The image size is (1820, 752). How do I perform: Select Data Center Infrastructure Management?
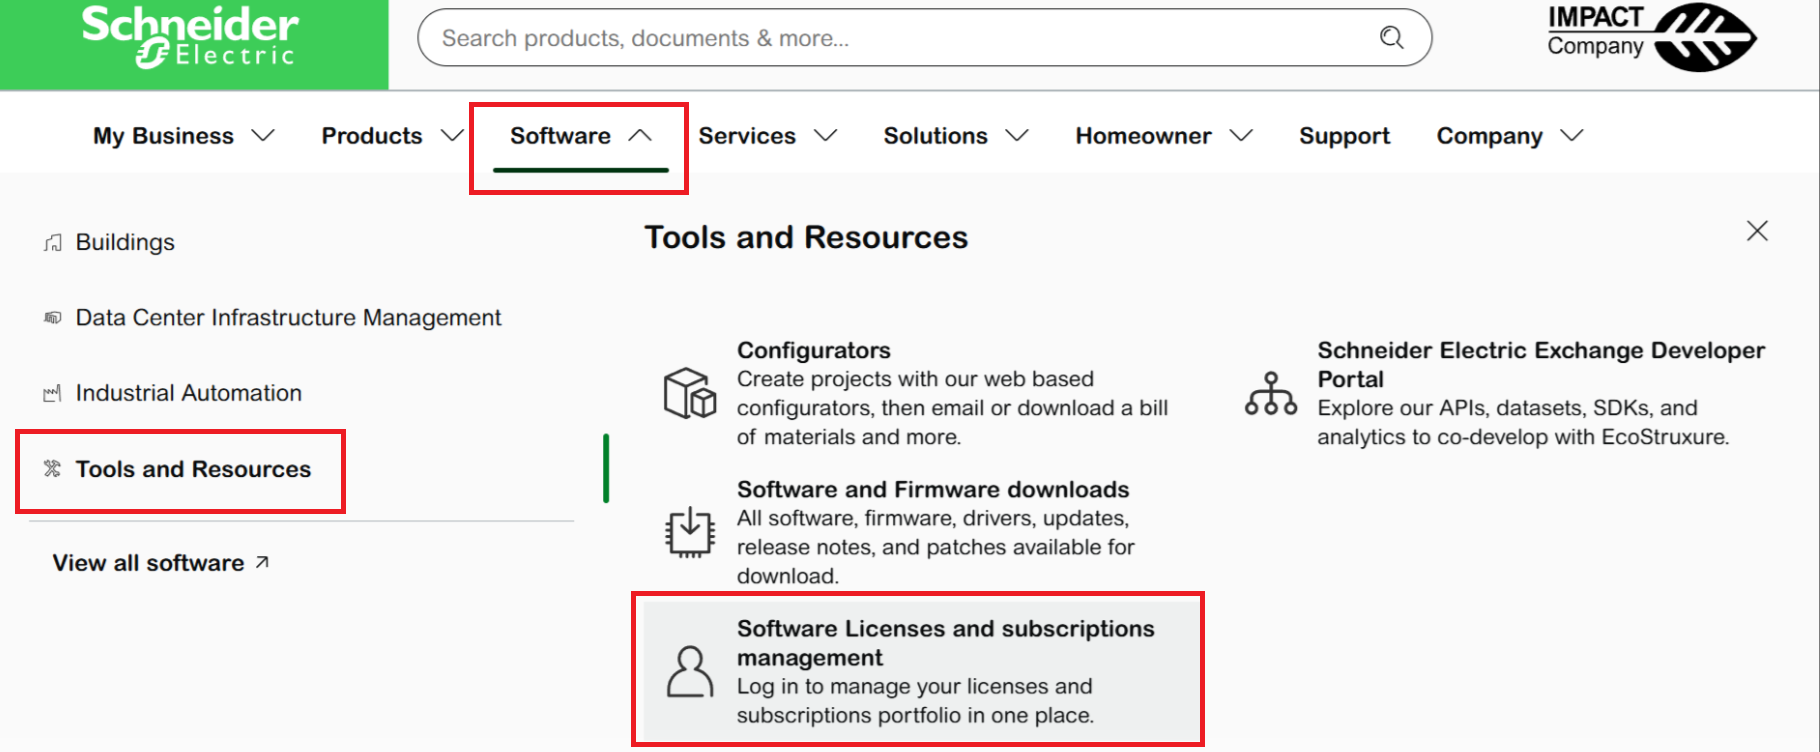(289, 318)
